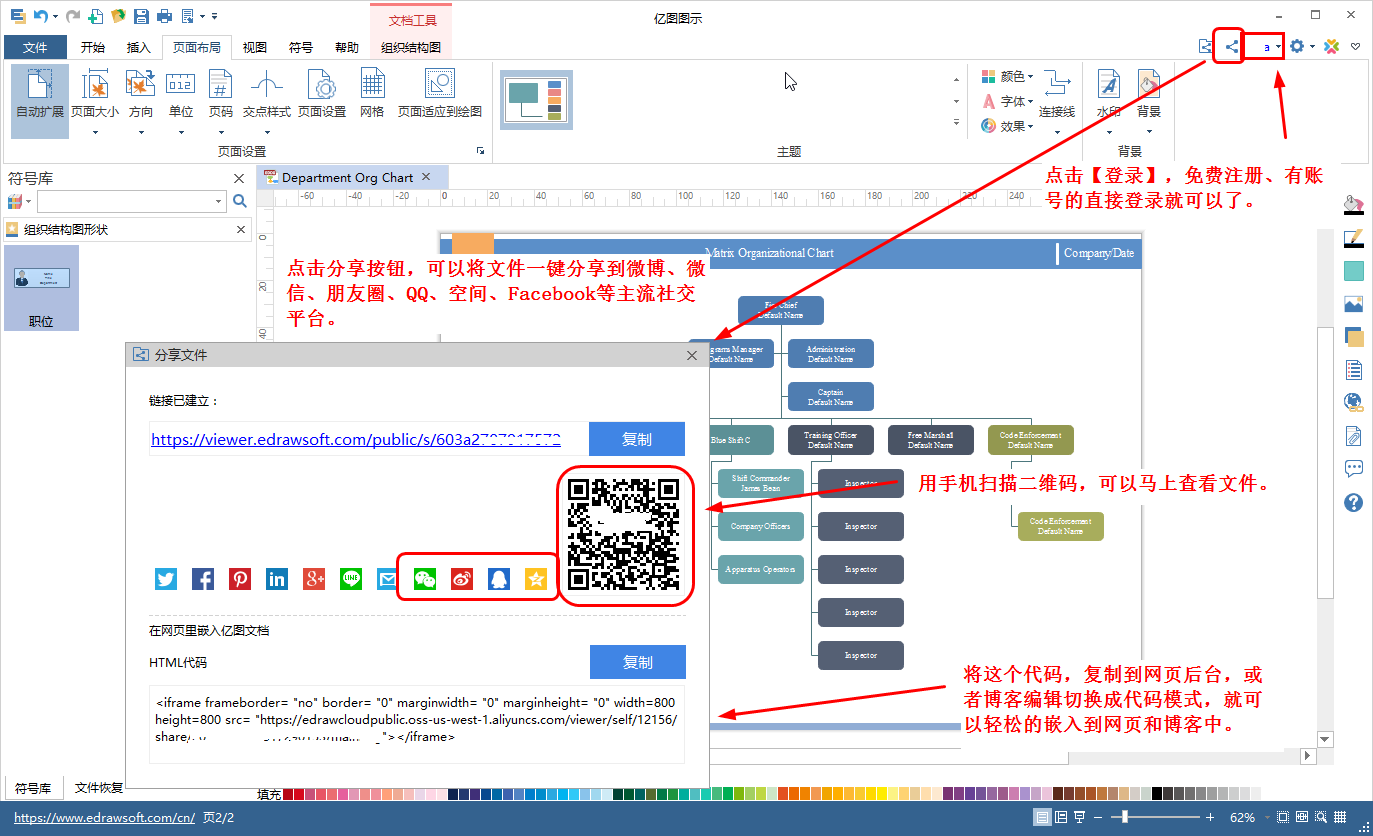Adjust the zoom slider handle in status bar
This screenshot has width=1373, height=836.
click(x=1125, y=817)
